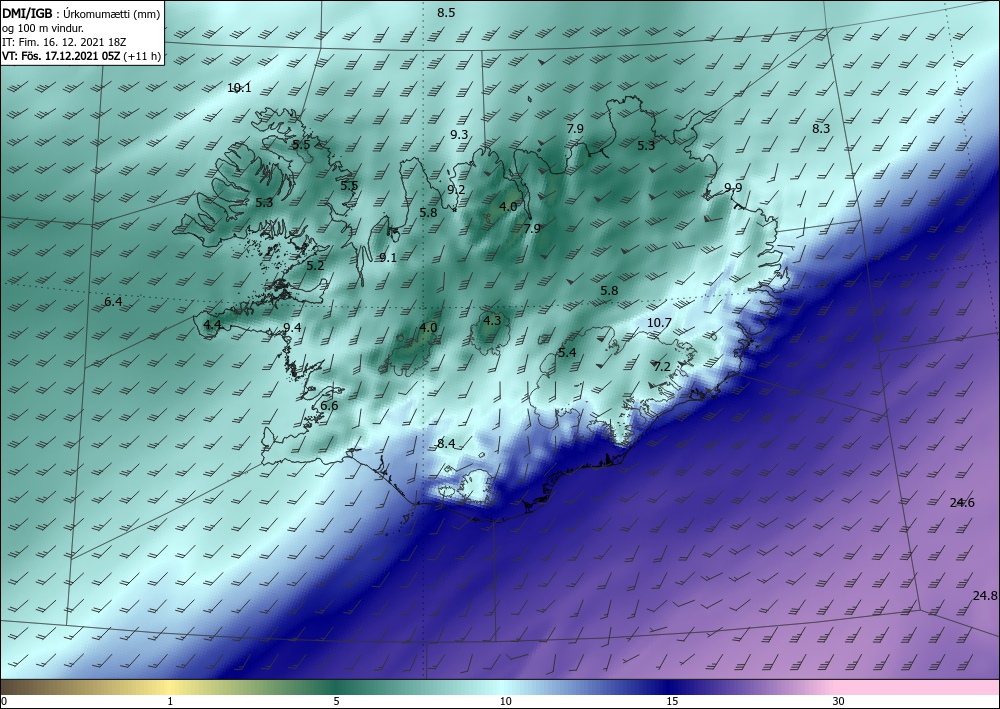Click the '30' tick label on color scale
The image size is (1000, 709).
click(839, 702)
